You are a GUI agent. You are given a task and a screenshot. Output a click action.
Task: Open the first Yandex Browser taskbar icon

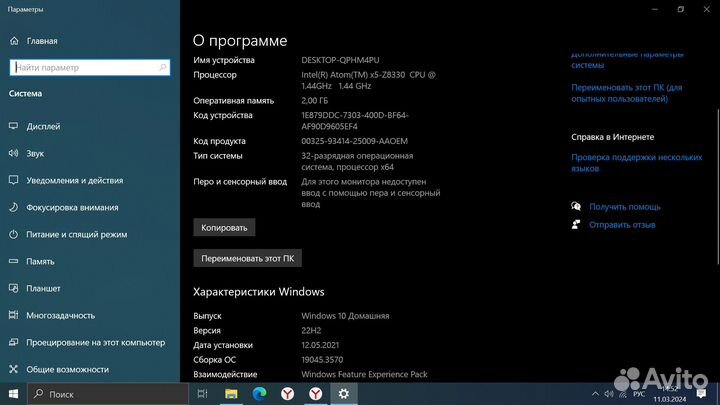click(x=287, y=394)
